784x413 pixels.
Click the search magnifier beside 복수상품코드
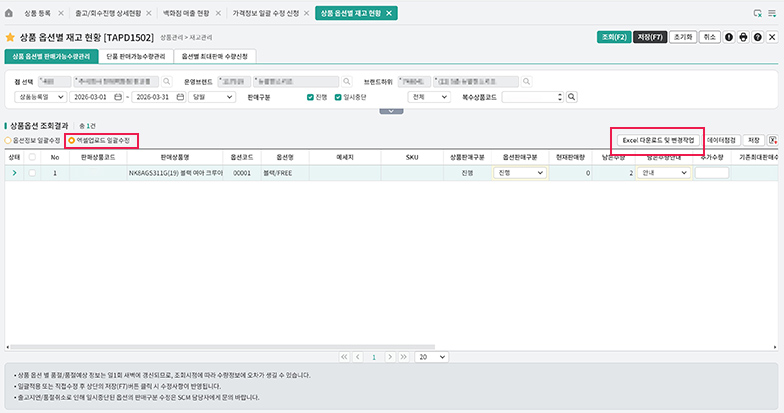[572, 97]
